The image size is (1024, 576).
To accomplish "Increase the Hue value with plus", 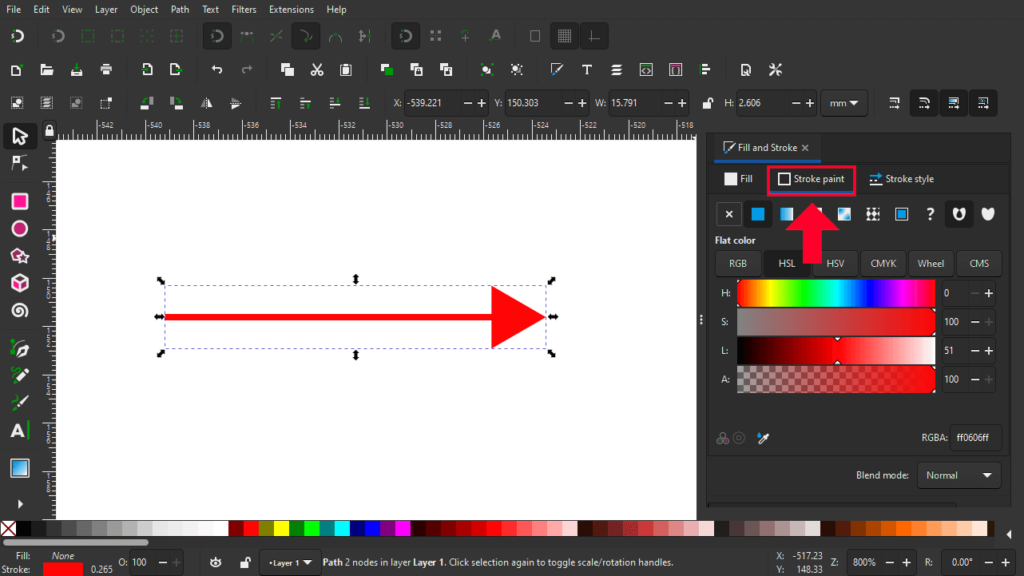I will click(989, 293).
